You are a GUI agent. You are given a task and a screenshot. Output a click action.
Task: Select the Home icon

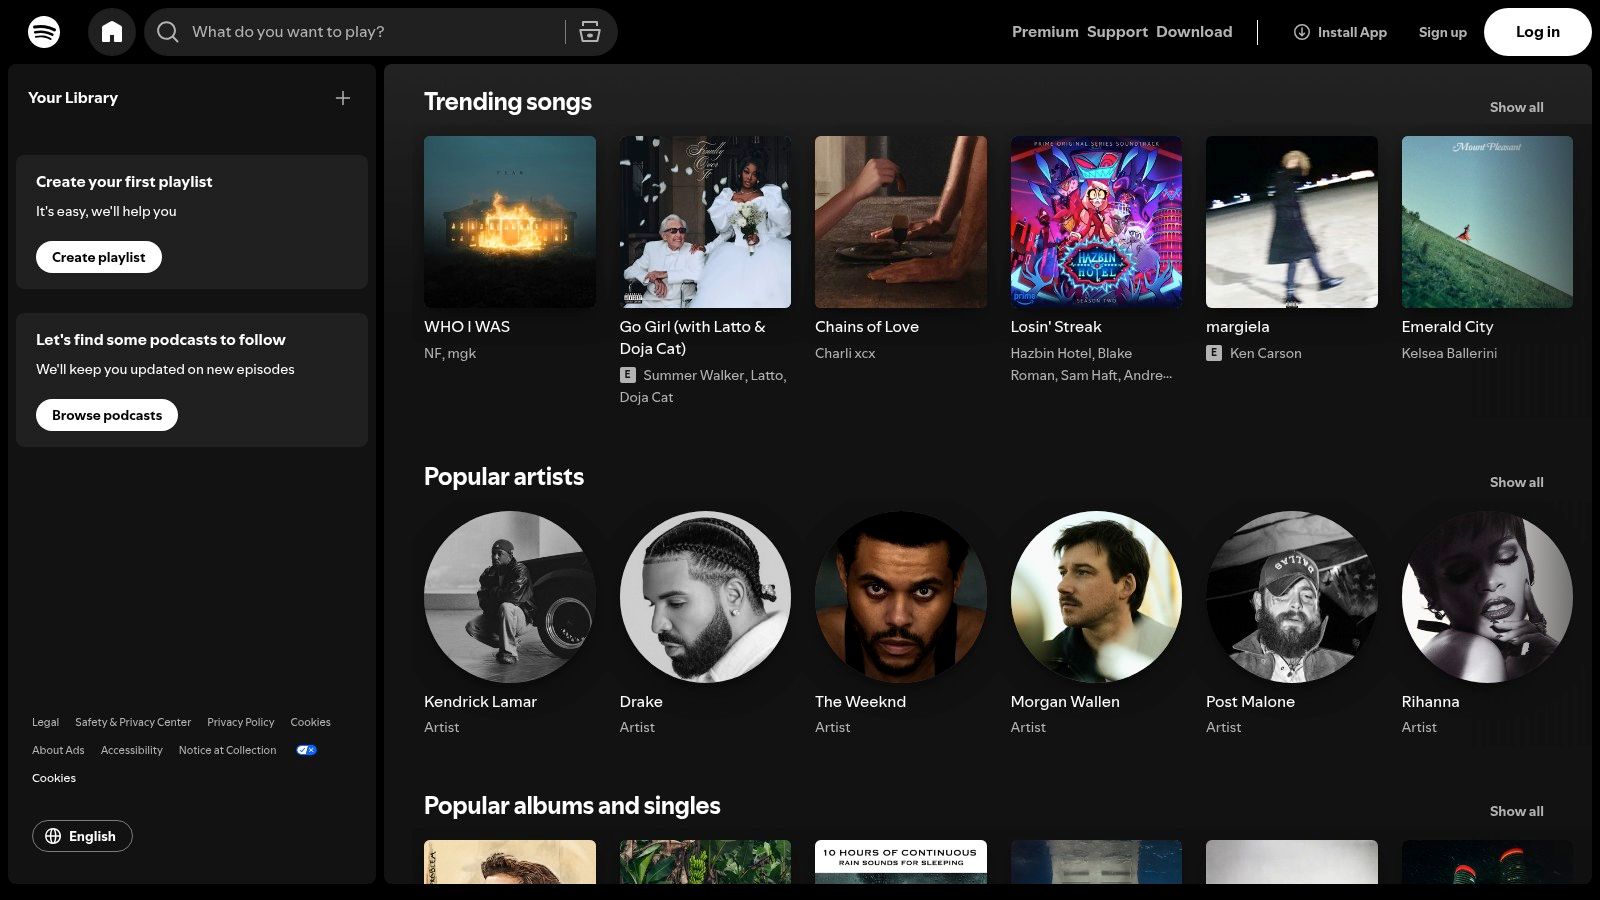pyautogui.click(x=112, y=31)
